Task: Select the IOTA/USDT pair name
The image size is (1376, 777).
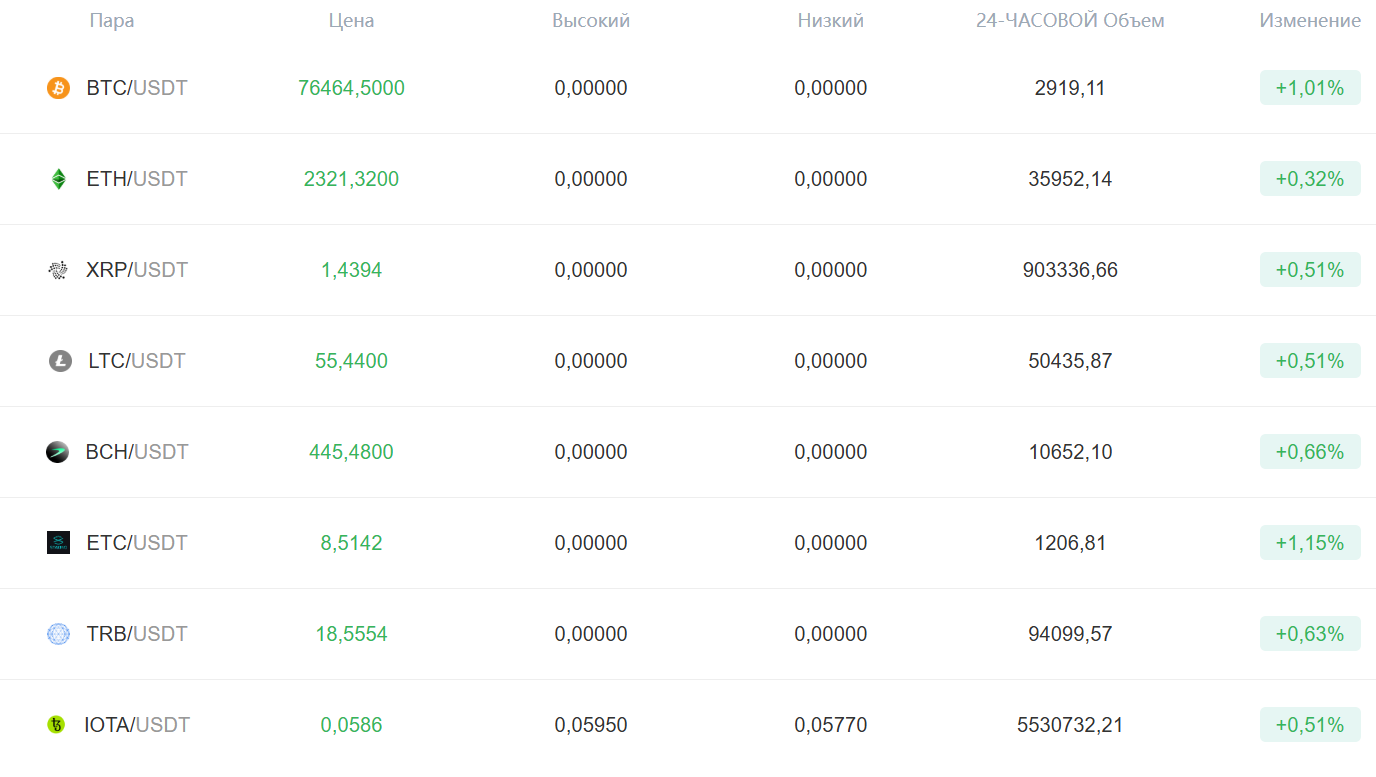Action: point(137,725)
